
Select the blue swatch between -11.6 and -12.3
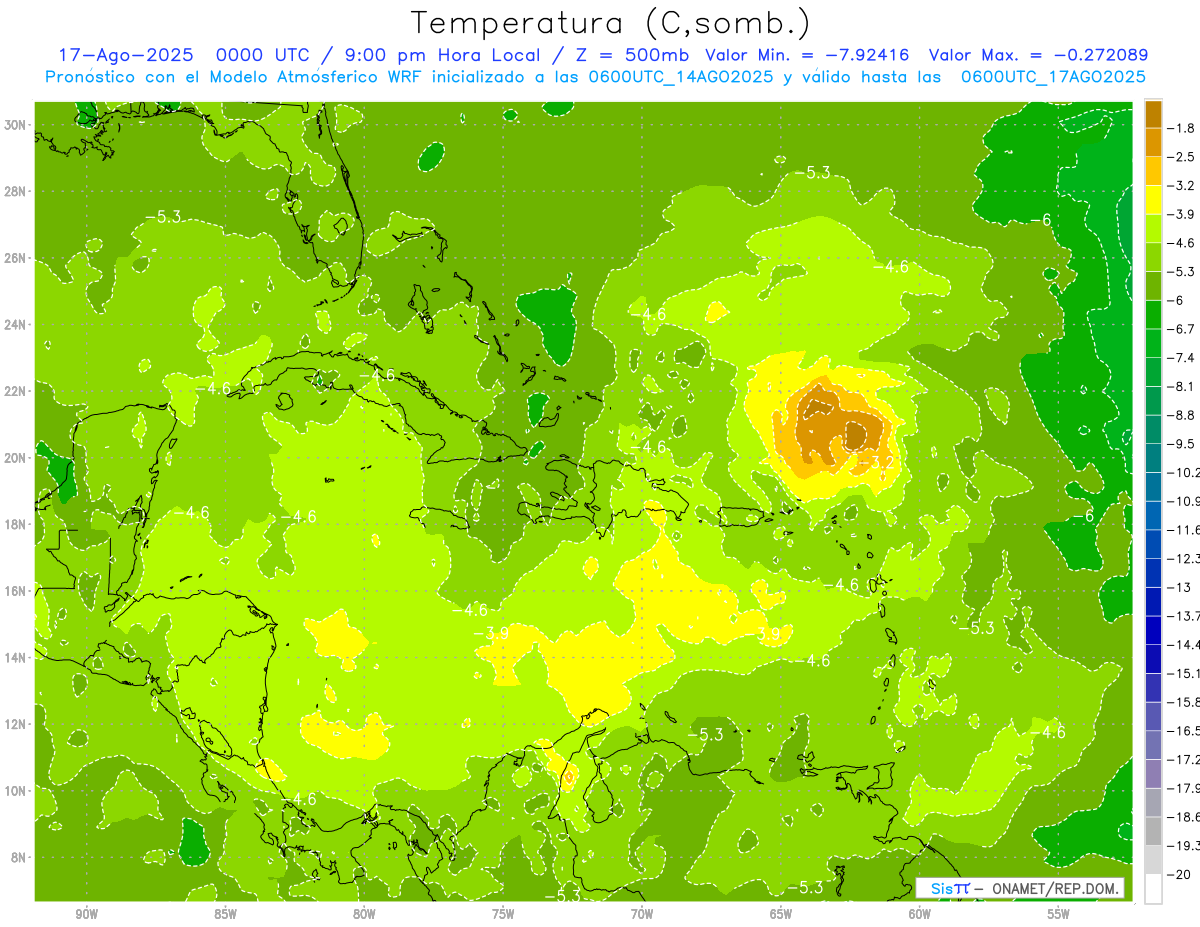click(1153, 544)
